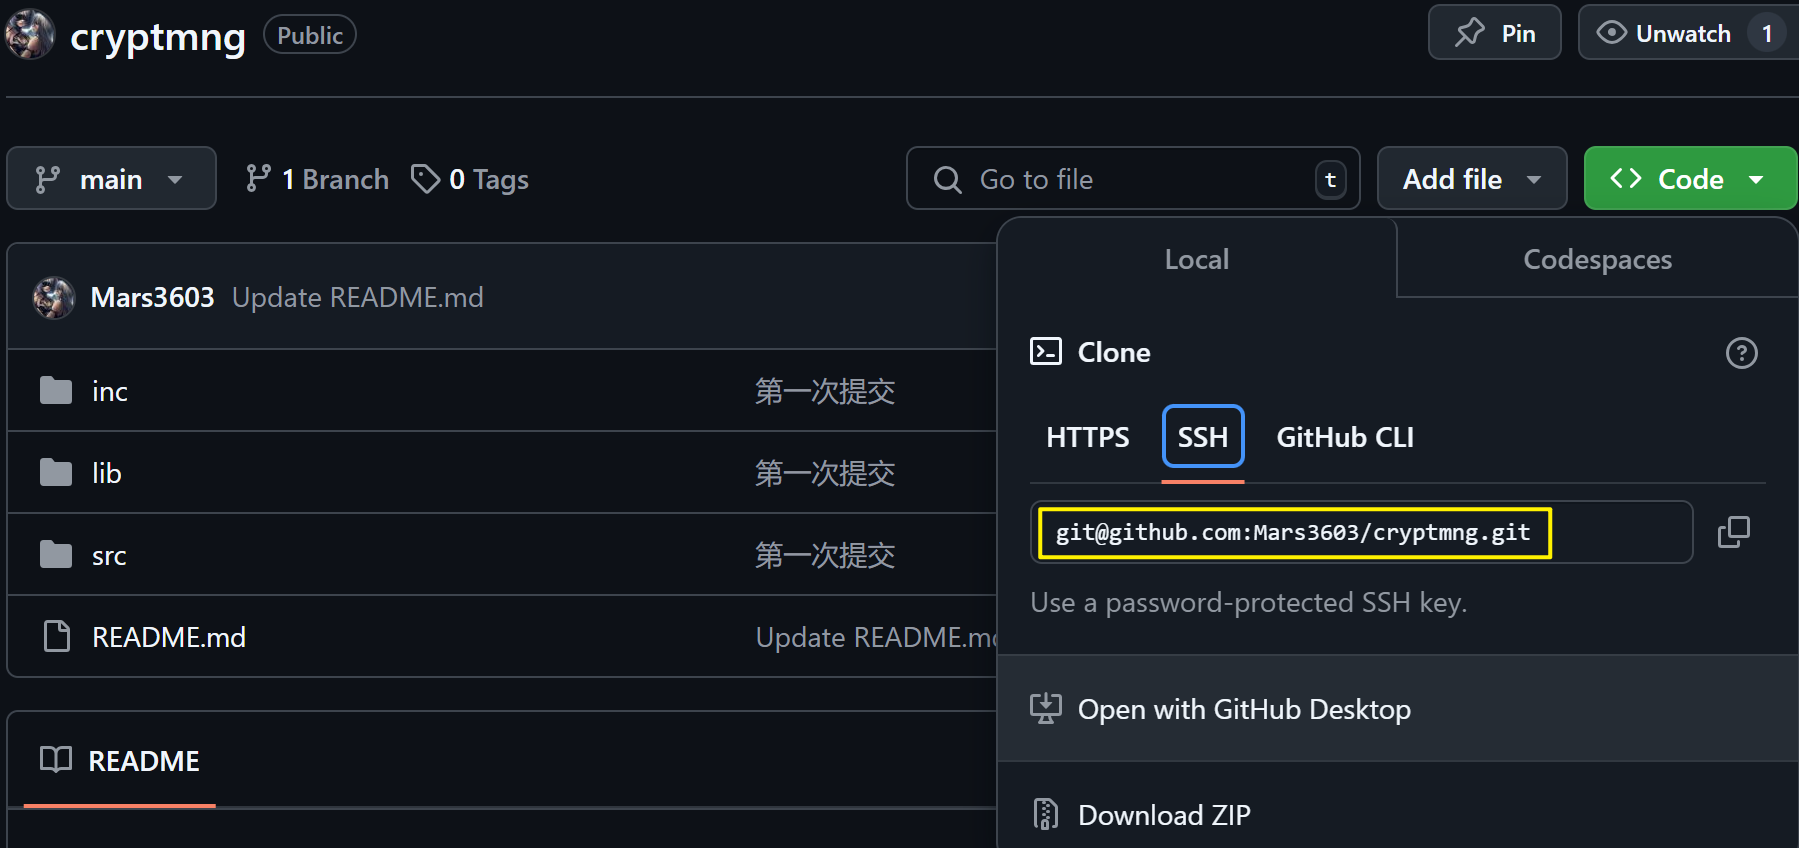Switch to the Codespaces tab

(1597, 259)
